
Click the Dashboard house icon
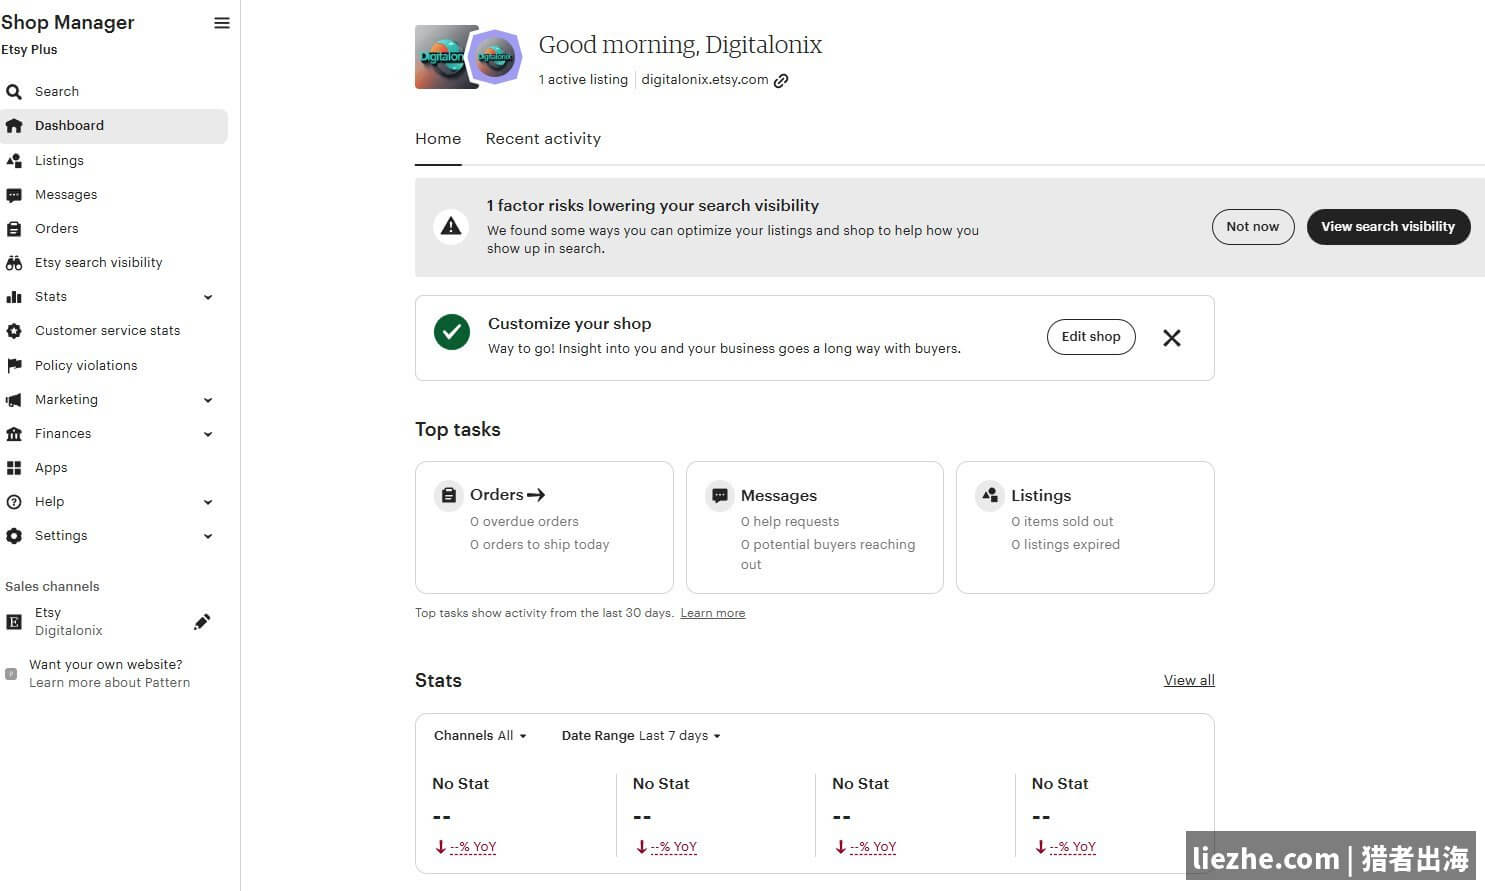[14, 126]
